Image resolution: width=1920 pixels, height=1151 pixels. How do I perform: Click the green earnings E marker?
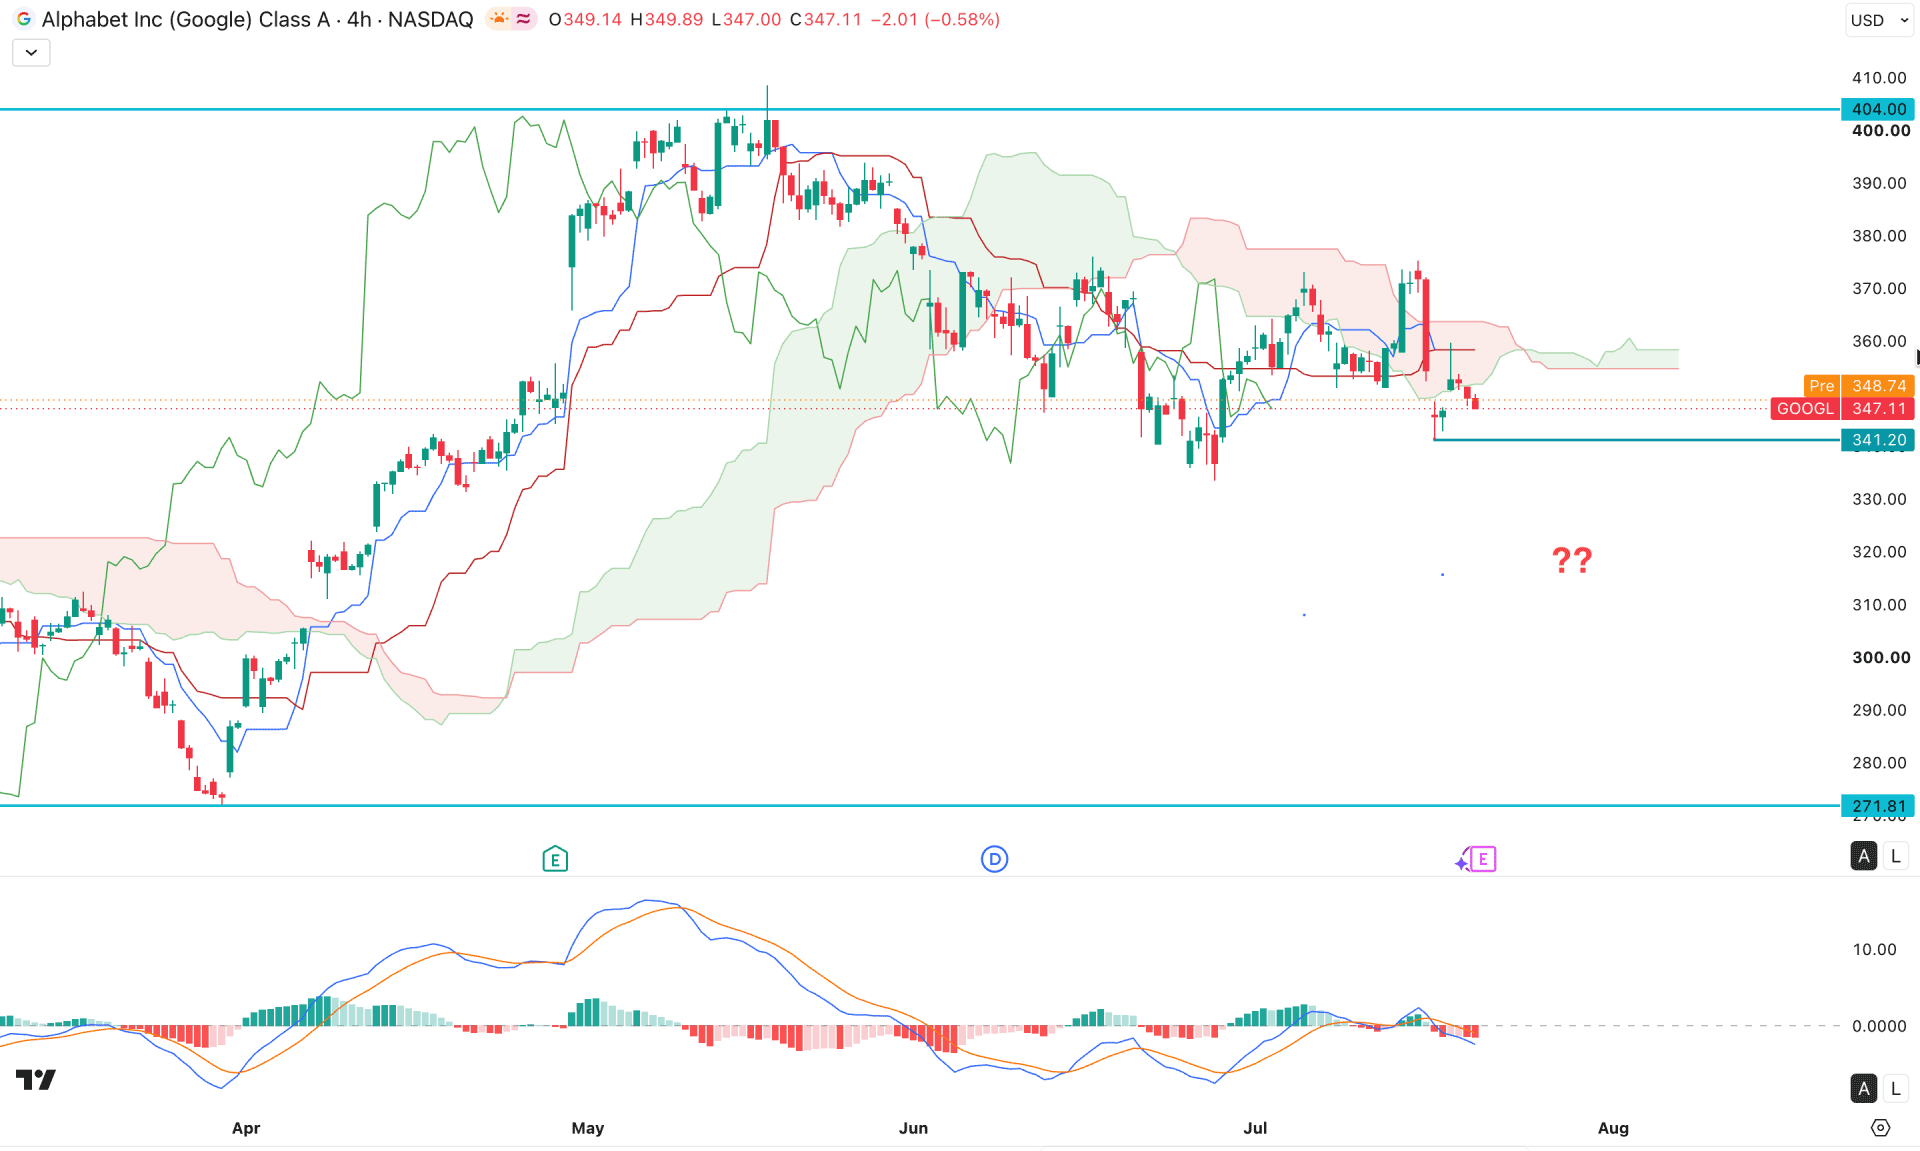(555, 859)
